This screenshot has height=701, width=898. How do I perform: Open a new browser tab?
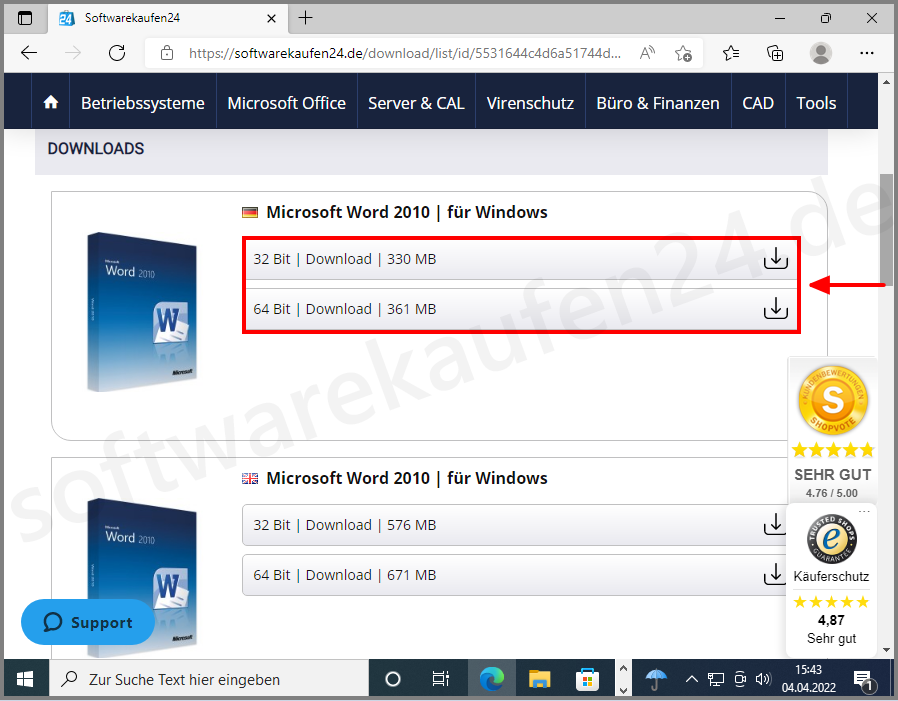[x=306, y=18]
